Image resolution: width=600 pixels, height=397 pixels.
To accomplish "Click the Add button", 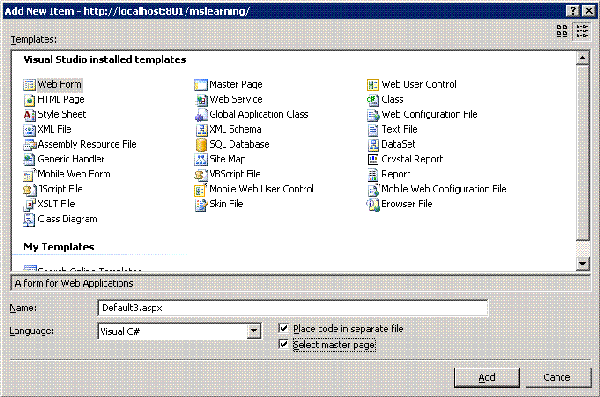I will [x=487, y=378].
